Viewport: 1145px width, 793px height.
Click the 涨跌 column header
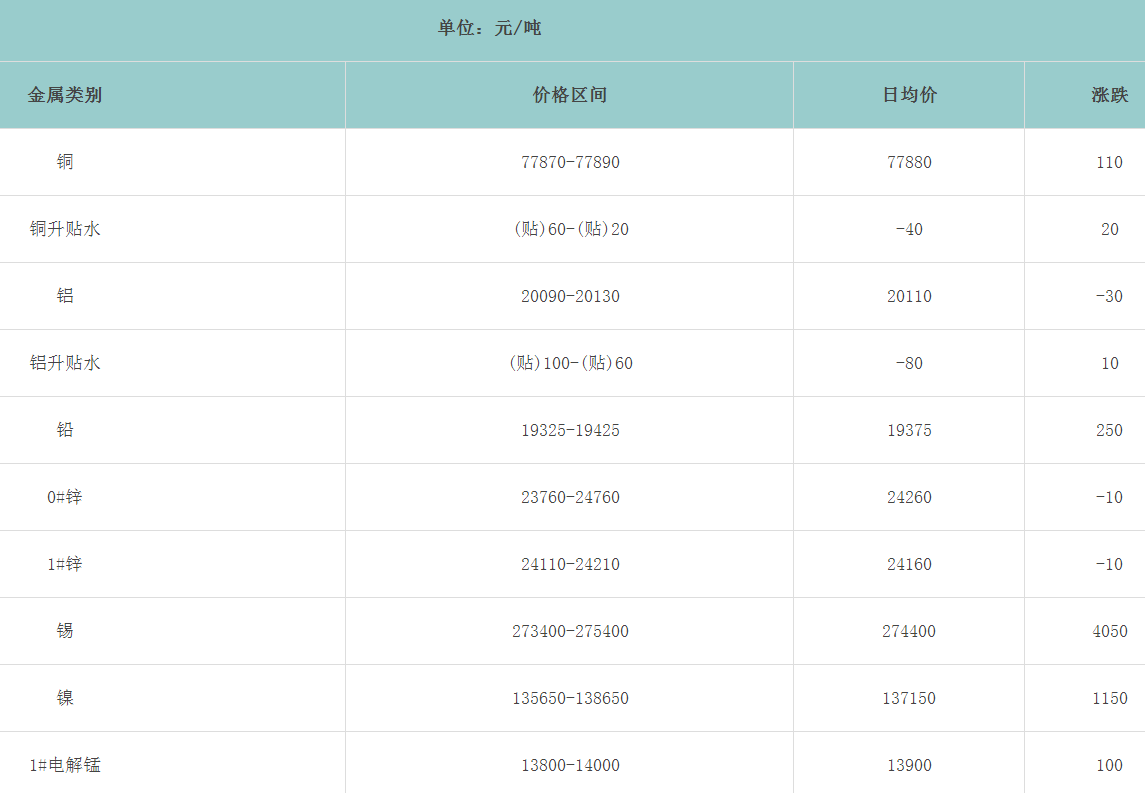tap(1109, 95)
